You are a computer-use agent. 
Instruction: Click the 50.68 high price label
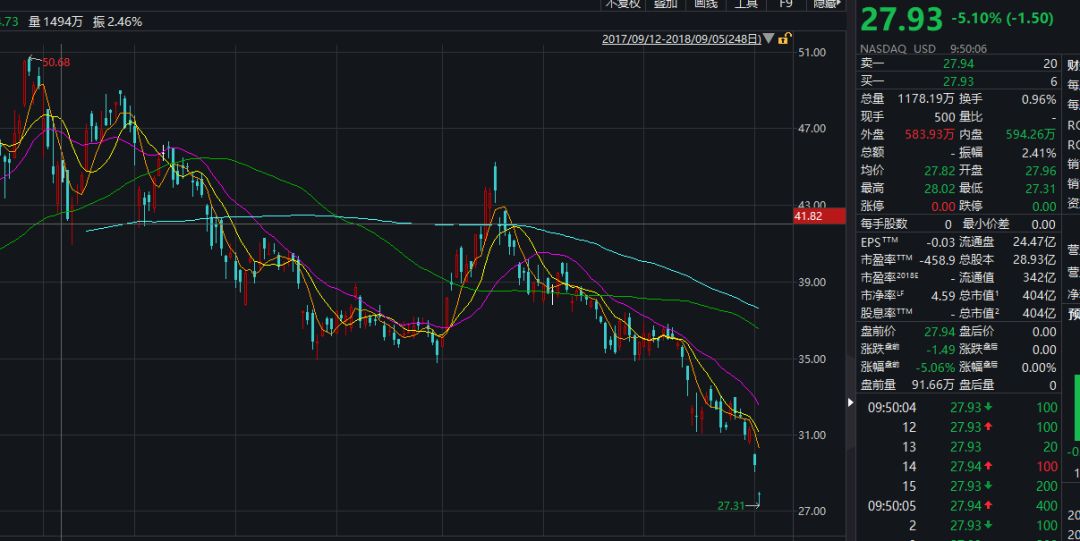pyautogui.click(x=56, y=63)
